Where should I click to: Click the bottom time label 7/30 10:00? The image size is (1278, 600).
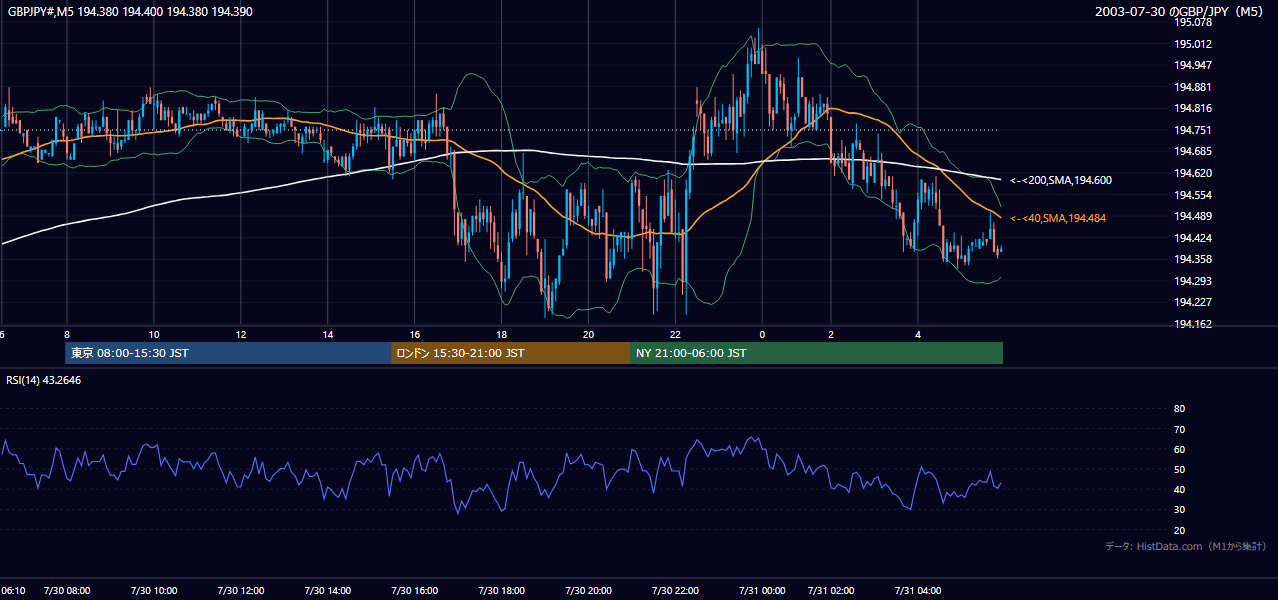coord(154,591)
